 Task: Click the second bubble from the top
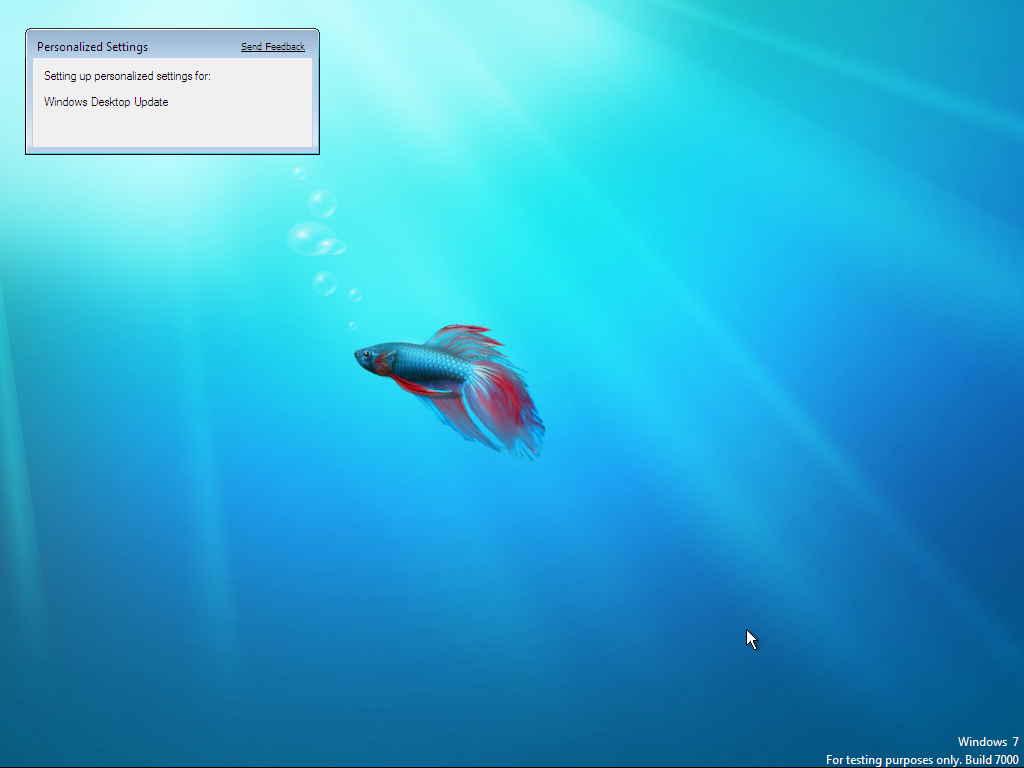(x=321, y=204)
